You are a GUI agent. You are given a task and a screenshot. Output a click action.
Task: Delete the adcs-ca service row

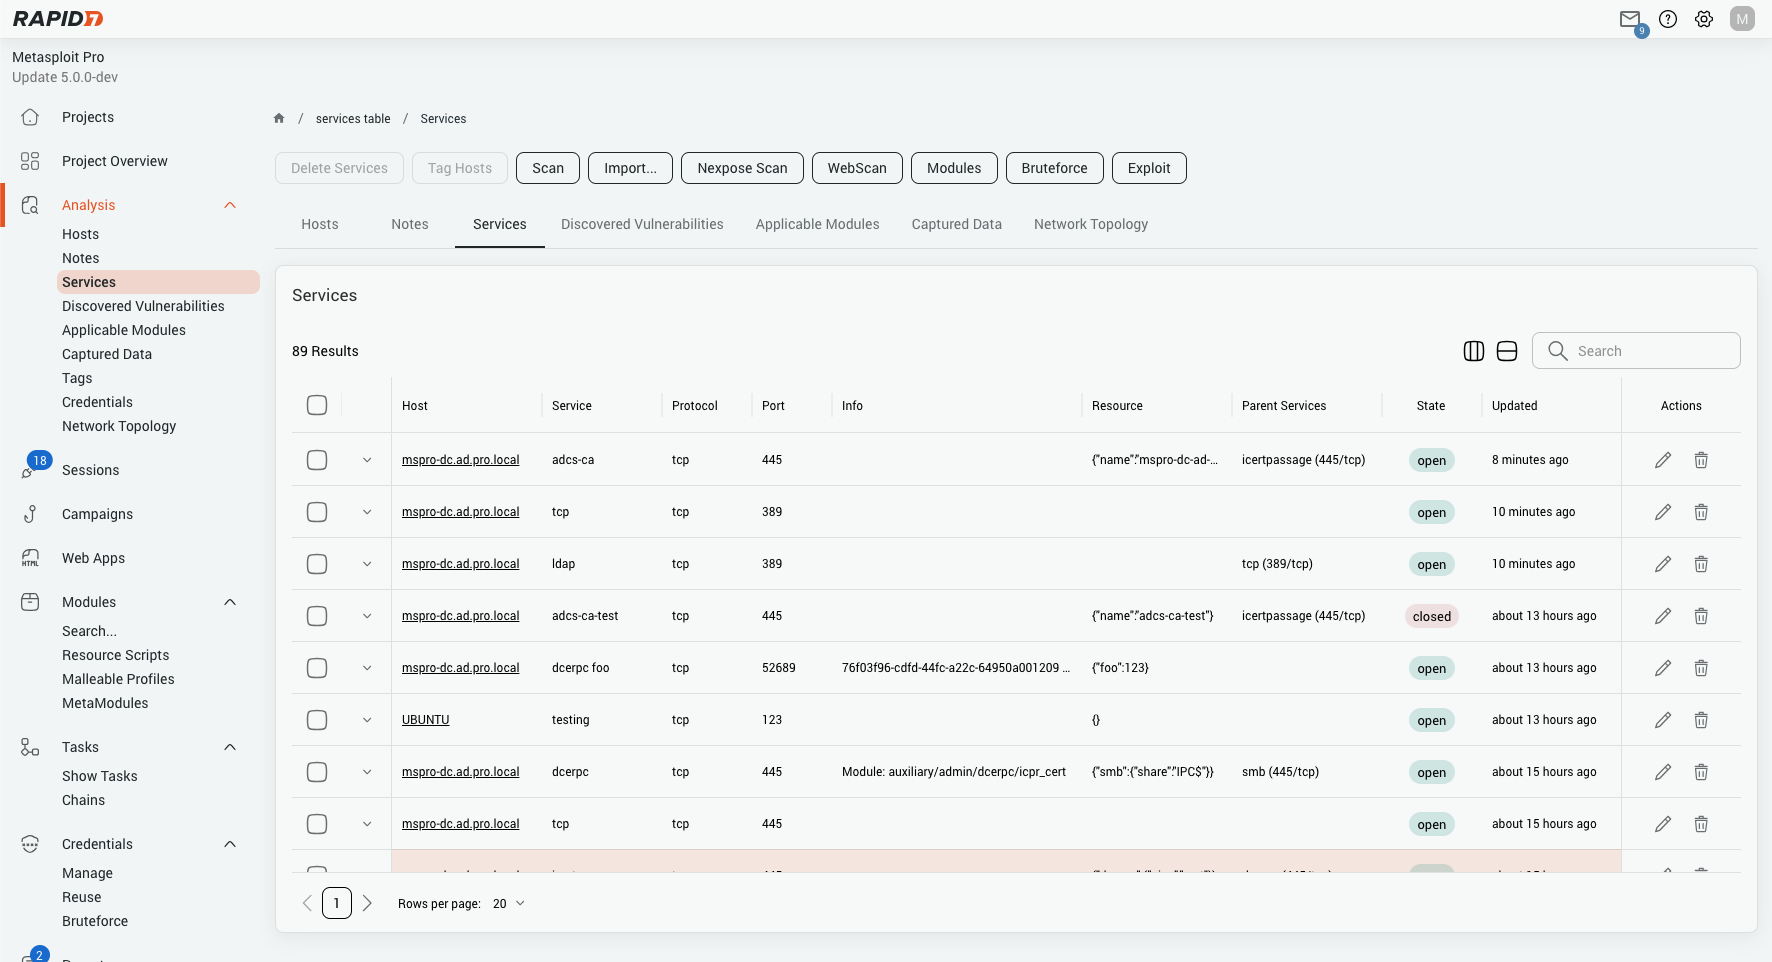1701,460
